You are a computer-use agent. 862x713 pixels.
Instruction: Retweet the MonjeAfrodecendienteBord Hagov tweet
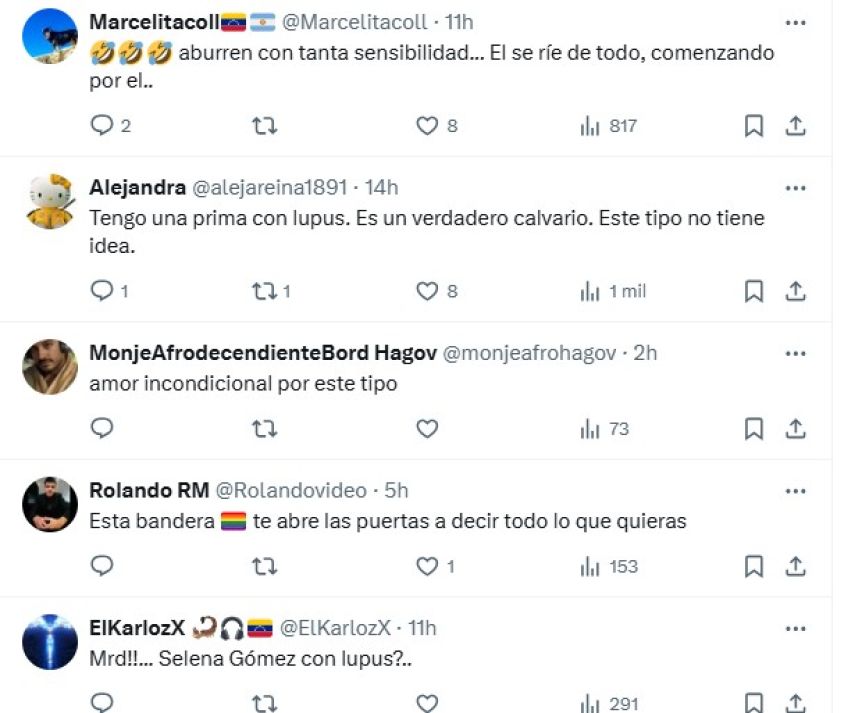coord(264,429)
